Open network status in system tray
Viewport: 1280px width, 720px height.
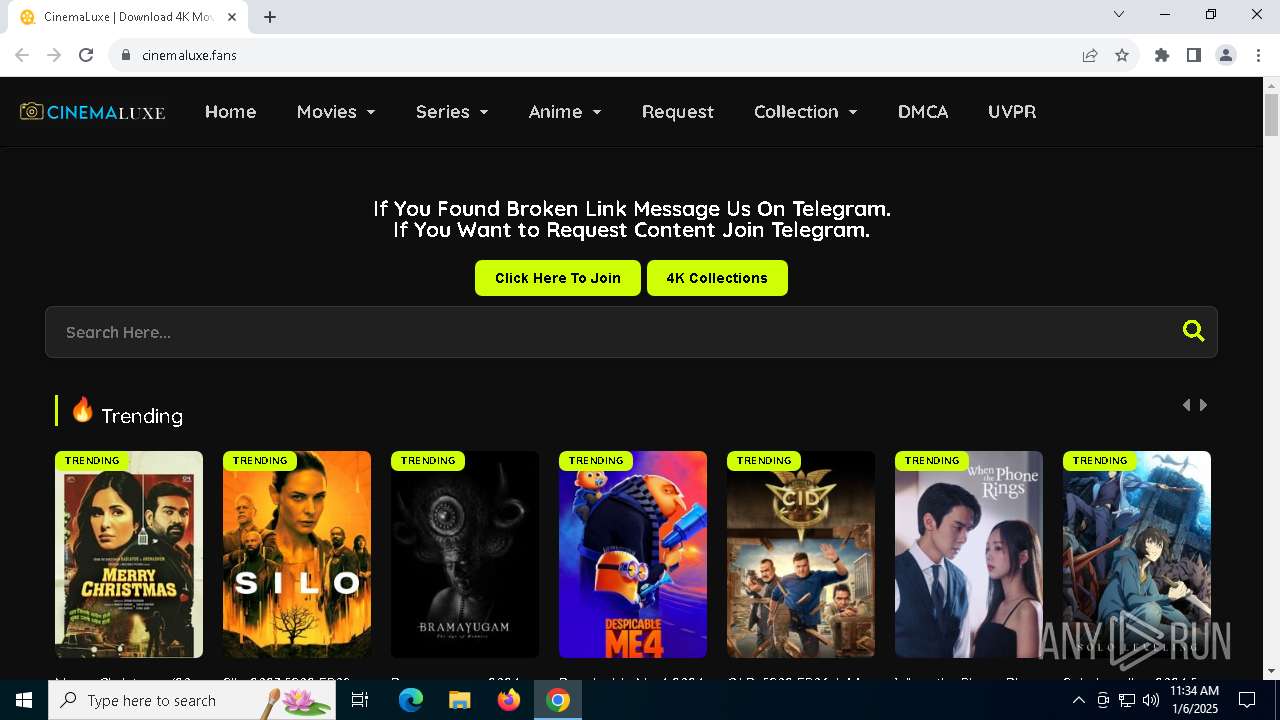[x=1127, y=700]
